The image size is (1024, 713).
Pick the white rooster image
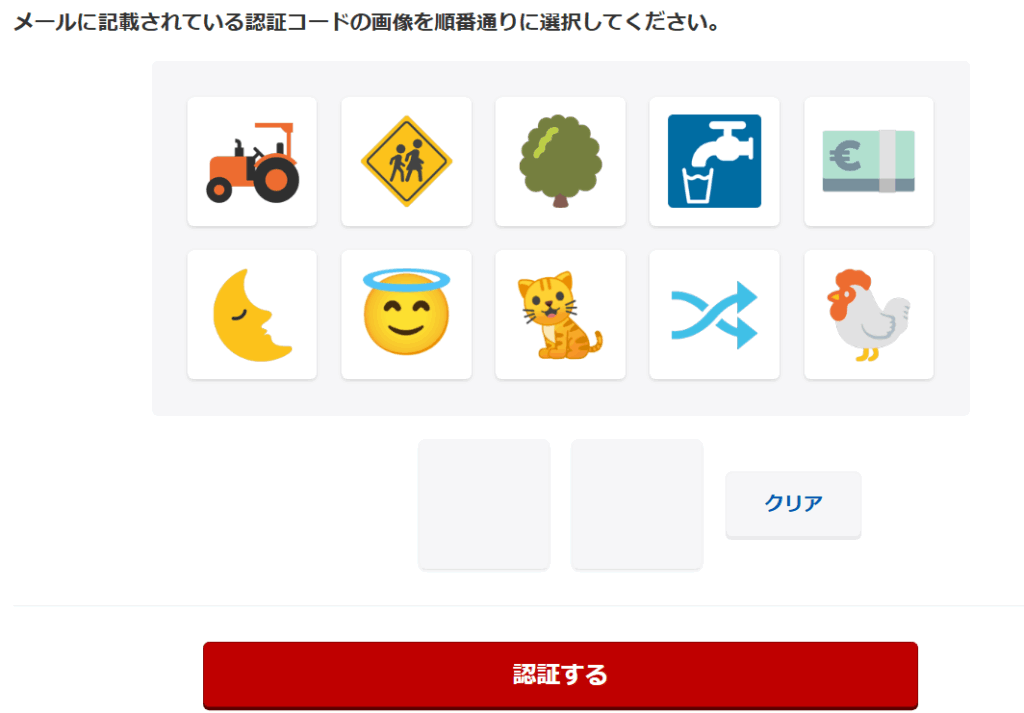pos(869,315)
